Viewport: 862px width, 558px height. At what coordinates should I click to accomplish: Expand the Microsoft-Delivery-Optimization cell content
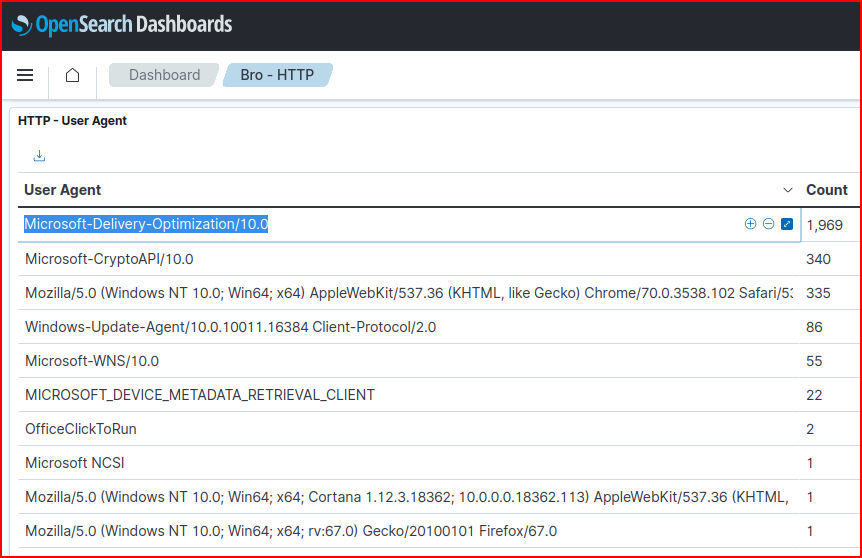pos(787,224)
